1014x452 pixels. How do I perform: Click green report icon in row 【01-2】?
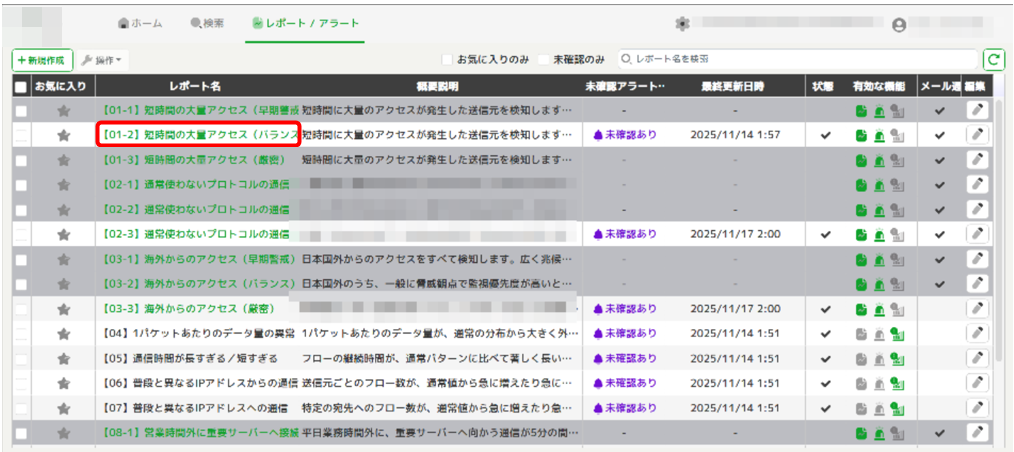click(x=861, y=135)
